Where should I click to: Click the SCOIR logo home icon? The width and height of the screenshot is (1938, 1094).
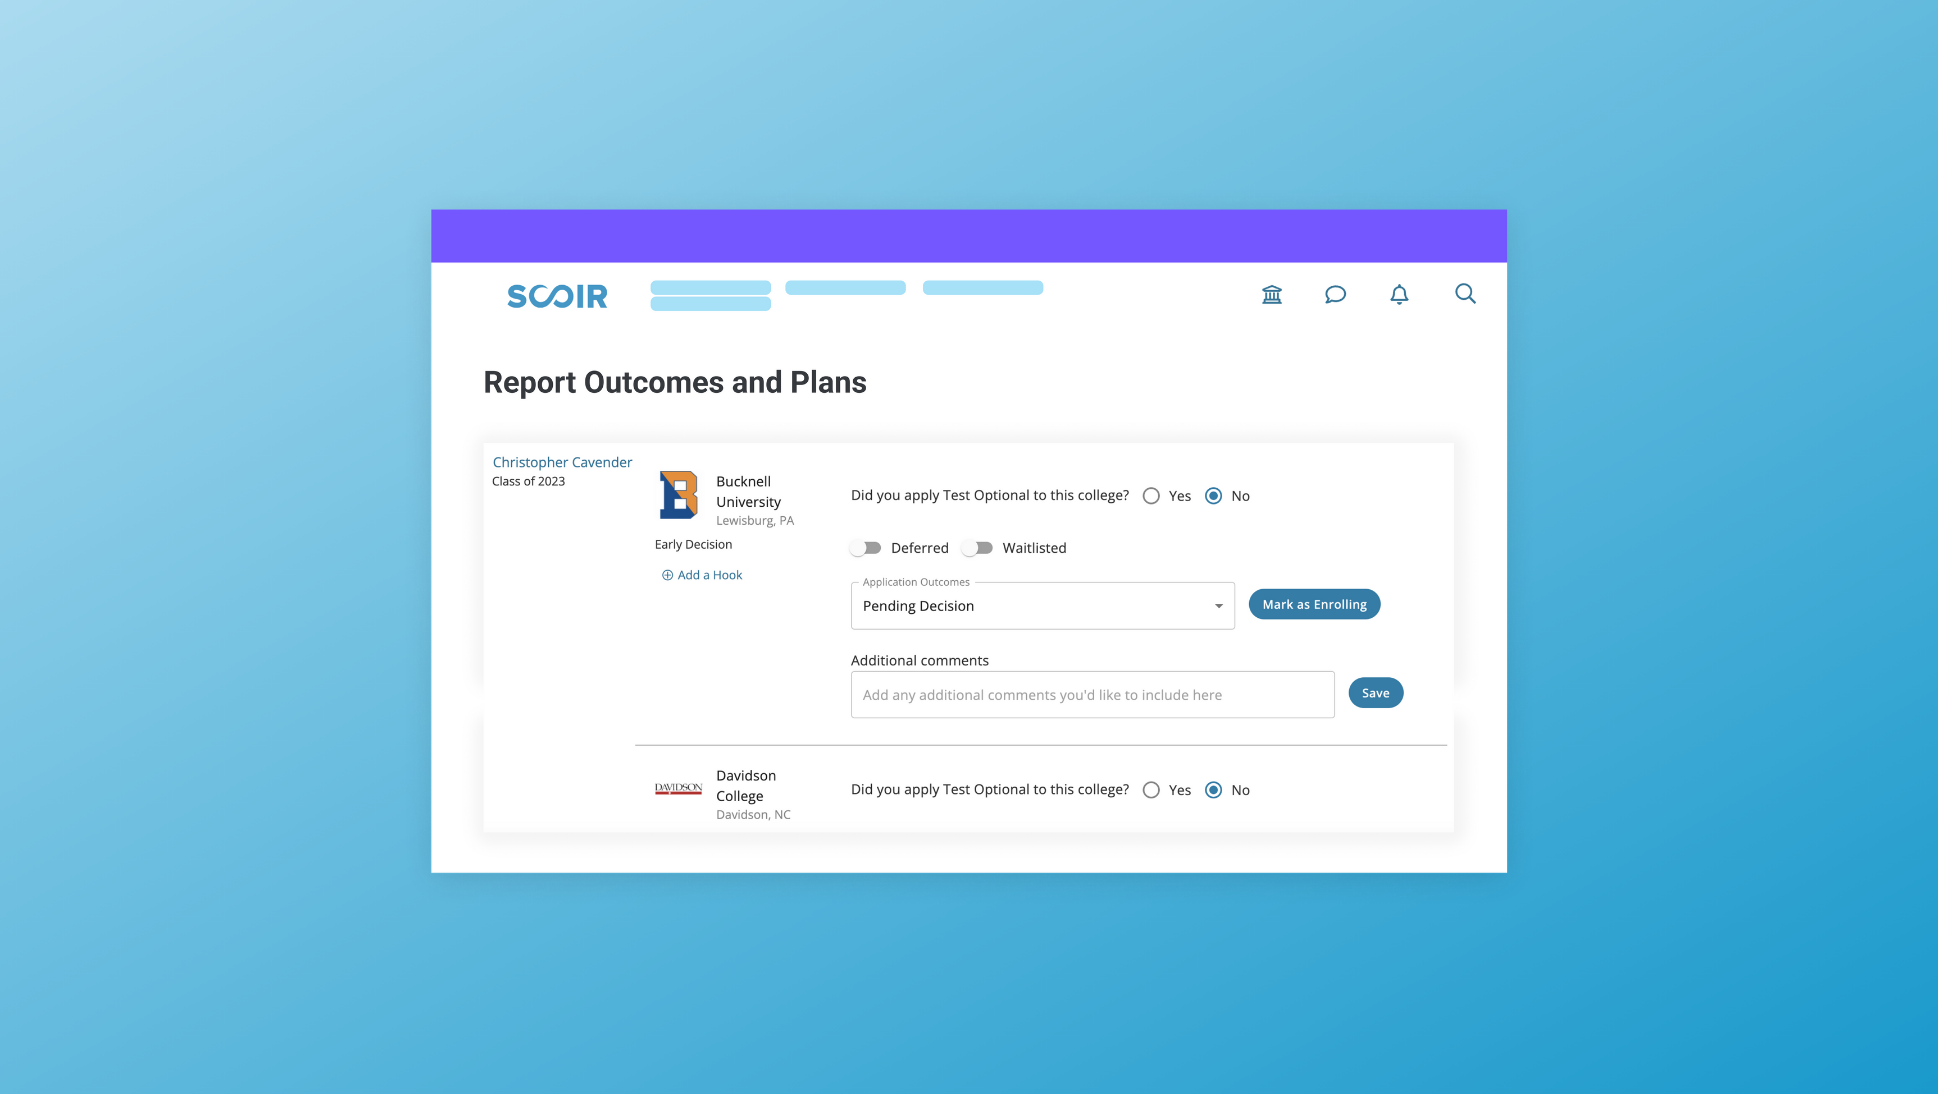pyautogui.click(x=556, y=294)
